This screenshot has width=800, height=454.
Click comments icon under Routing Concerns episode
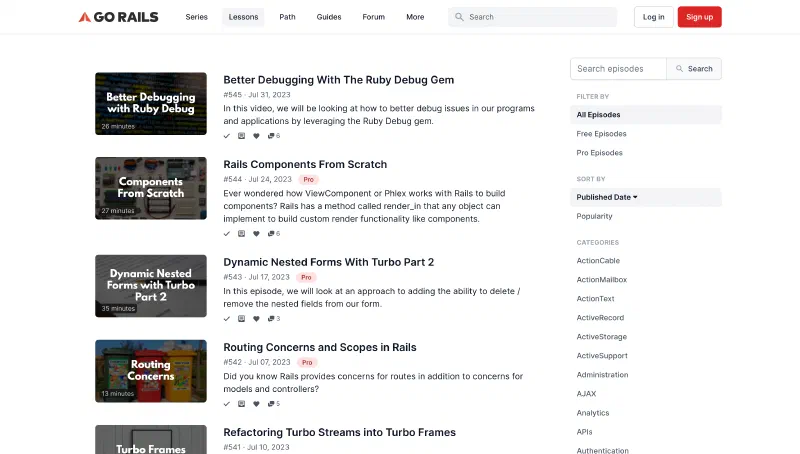coord(273,404)
